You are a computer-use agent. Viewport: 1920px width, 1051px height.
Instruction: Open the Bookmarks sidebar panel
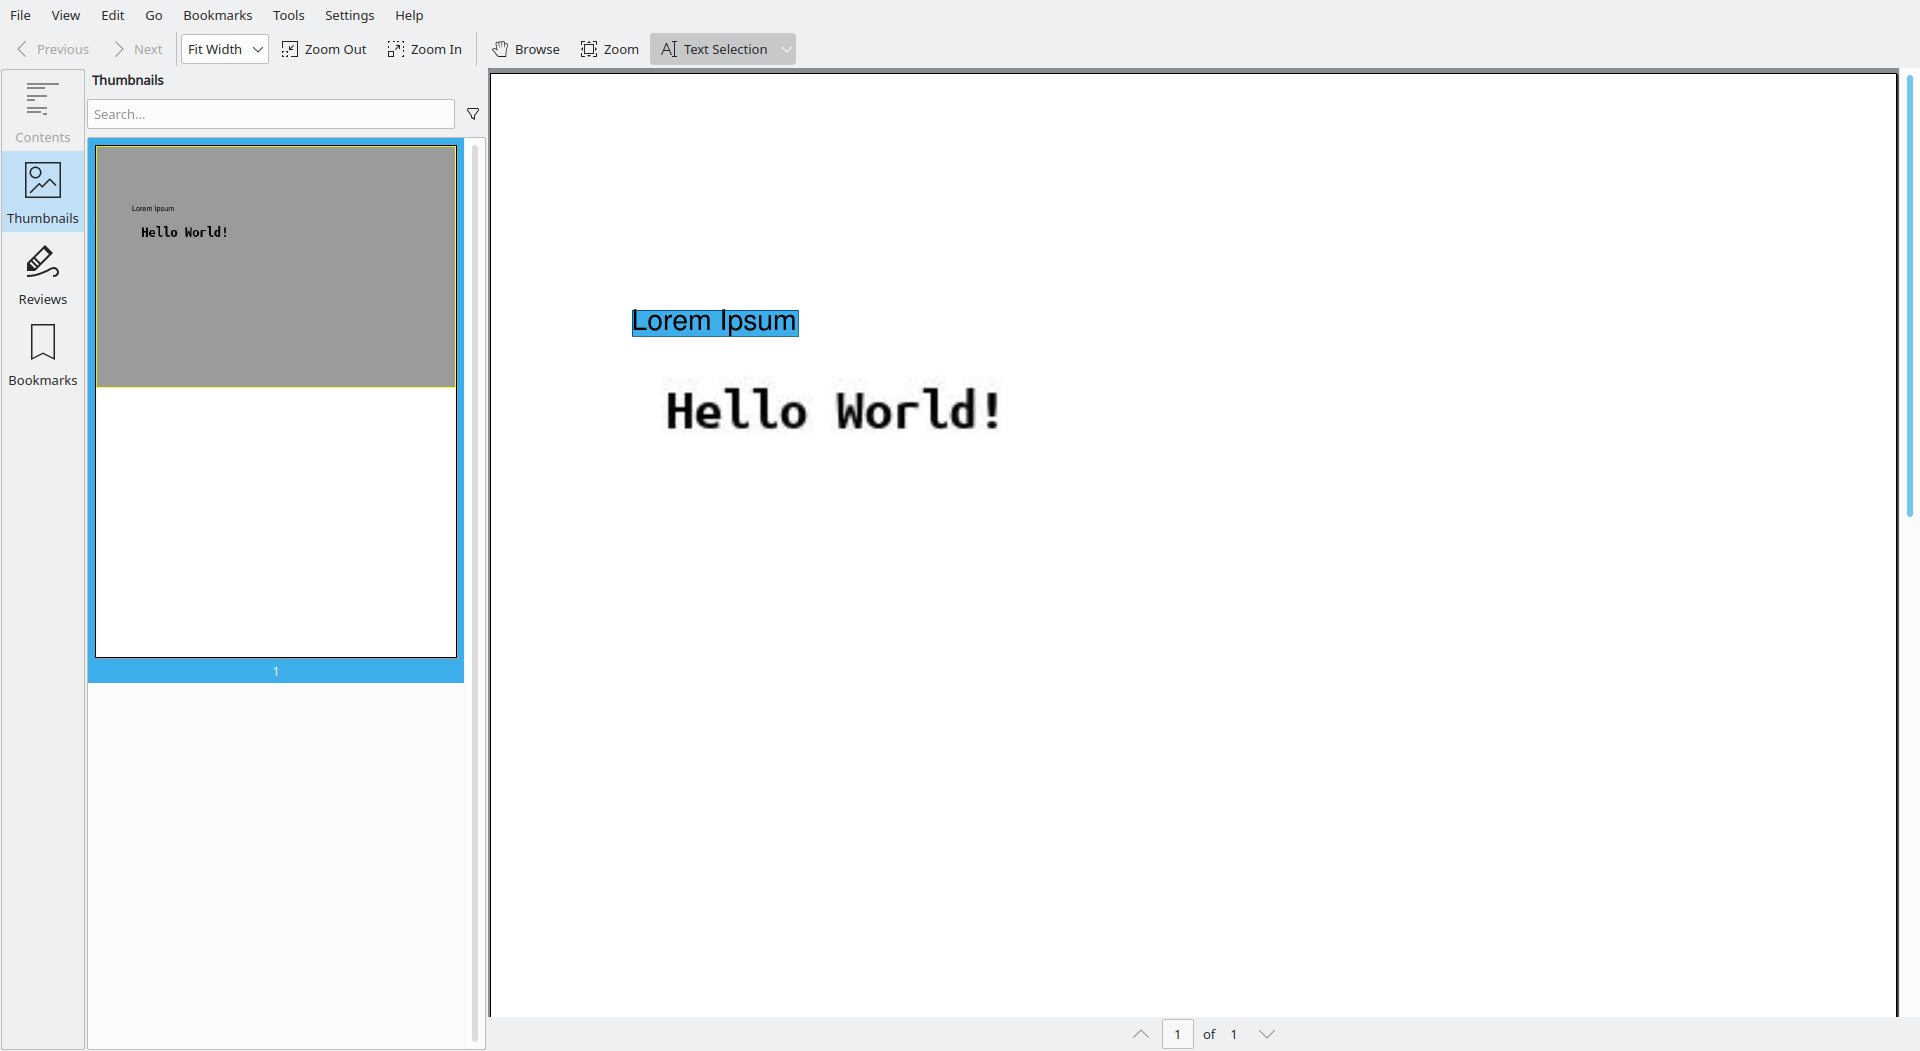(42, 354)
